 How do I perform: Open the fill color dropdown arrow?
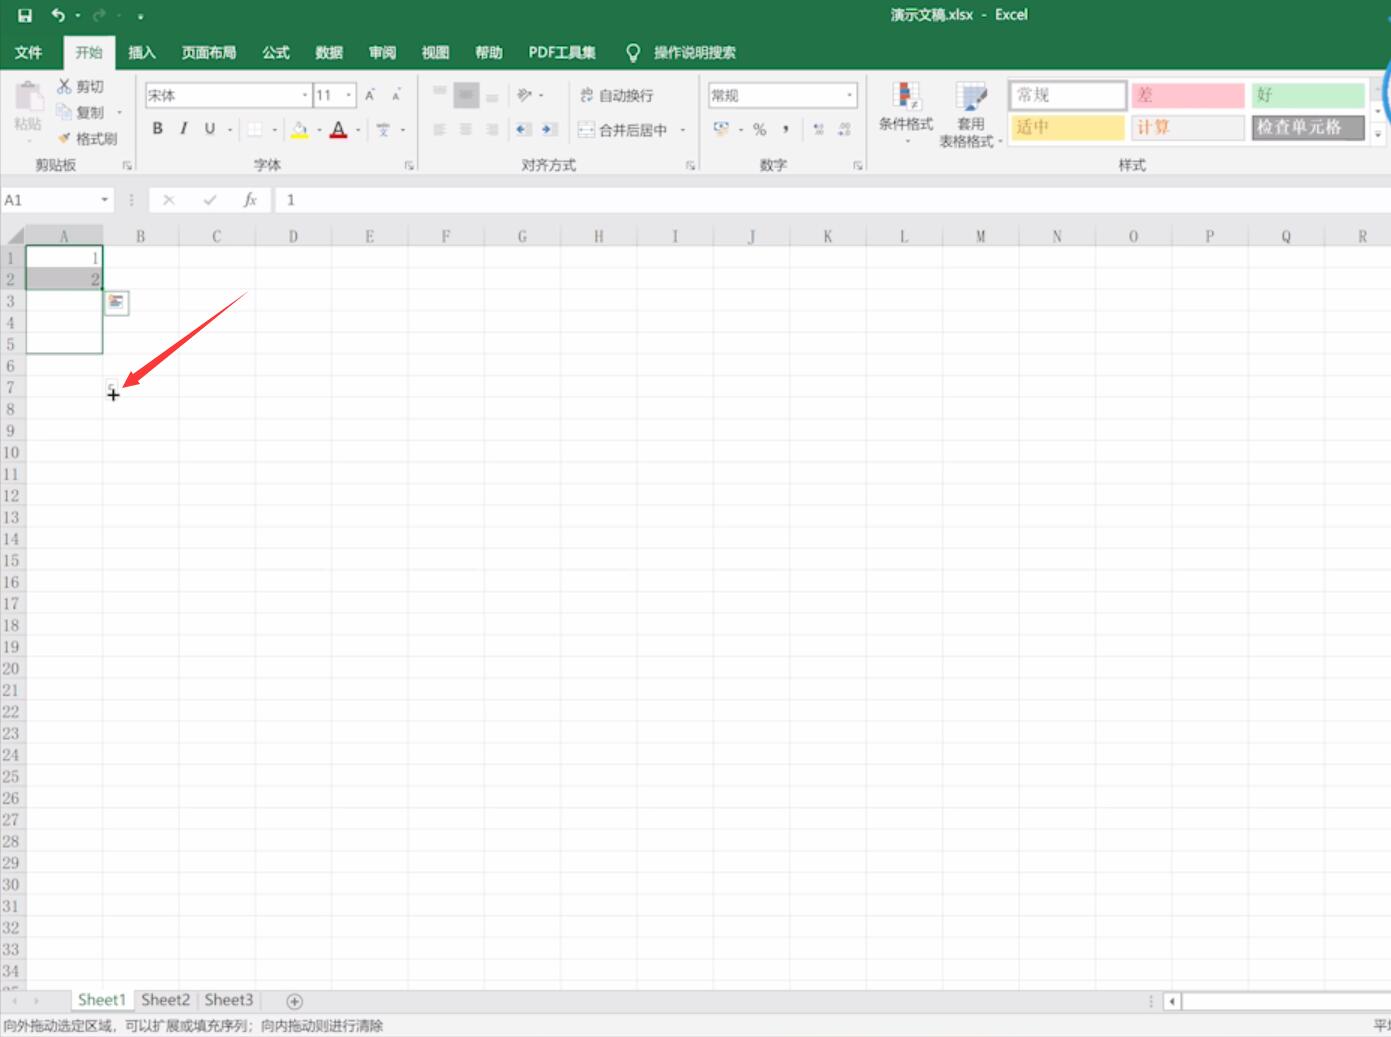319,129
